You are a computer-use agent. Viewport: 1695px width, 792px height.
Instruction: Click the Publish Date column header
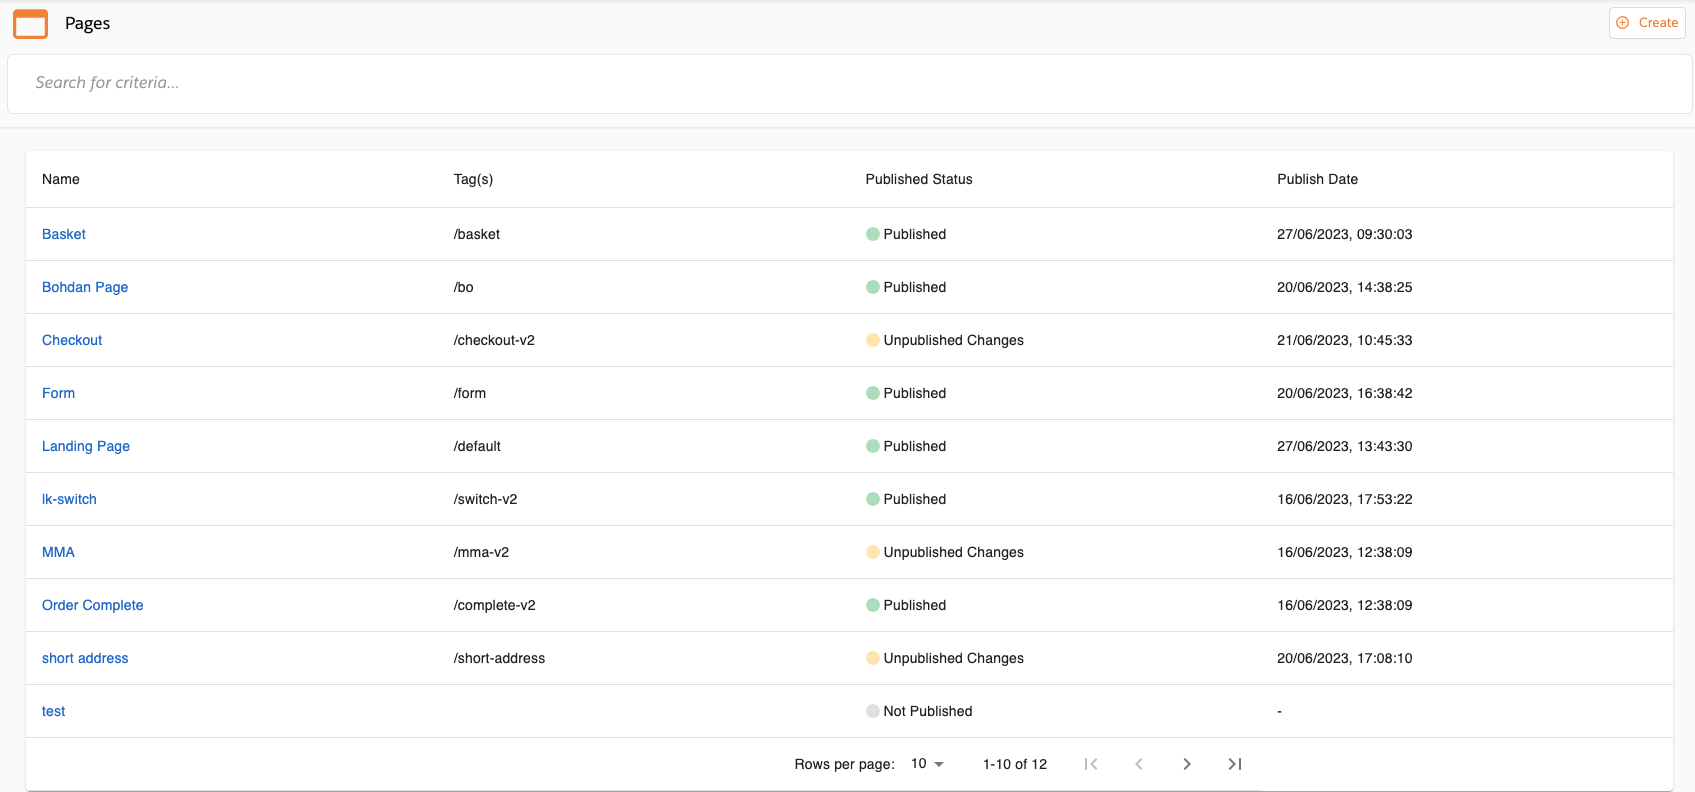coord(1317,179)
